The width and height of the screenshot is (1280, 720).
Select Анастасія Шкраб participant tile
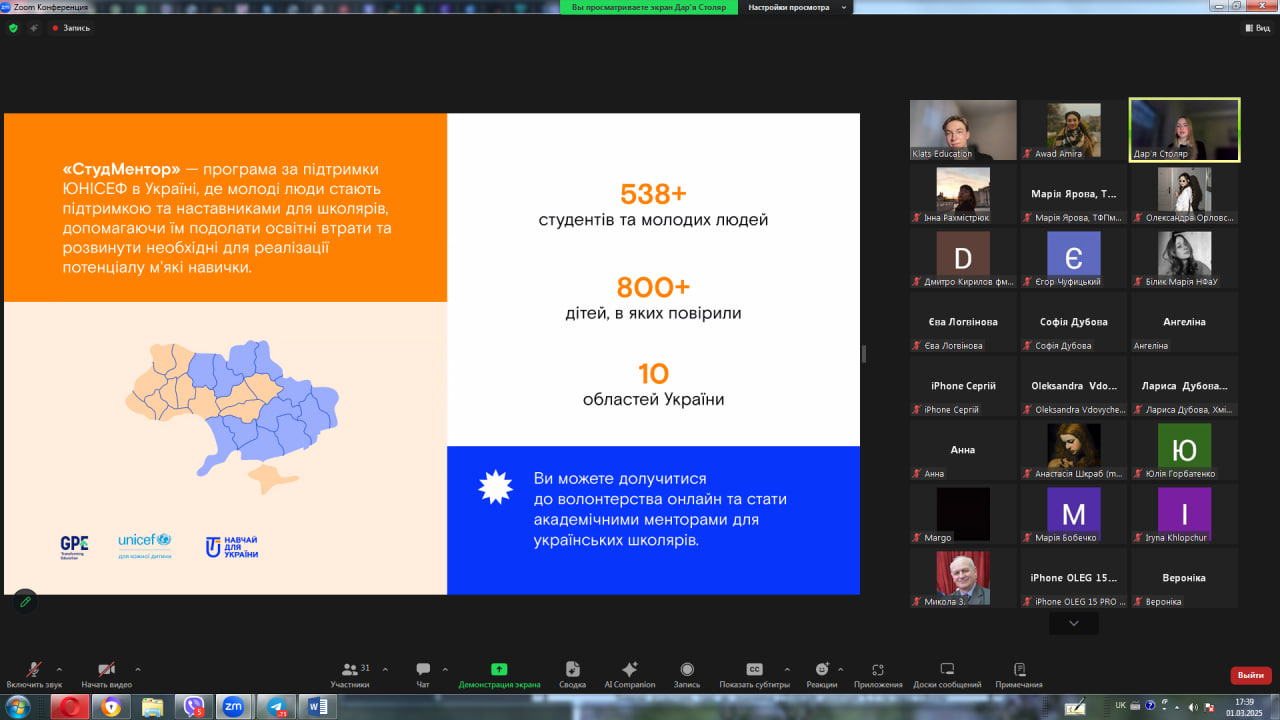1074,450
